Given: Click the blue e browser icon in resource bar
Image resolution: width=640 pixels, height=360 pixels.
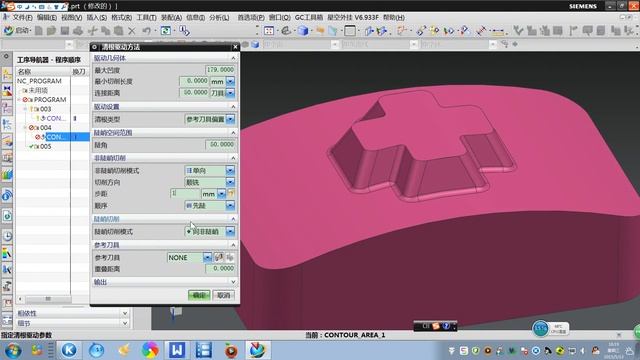Looking at the screenshot, I should [7, 196].
